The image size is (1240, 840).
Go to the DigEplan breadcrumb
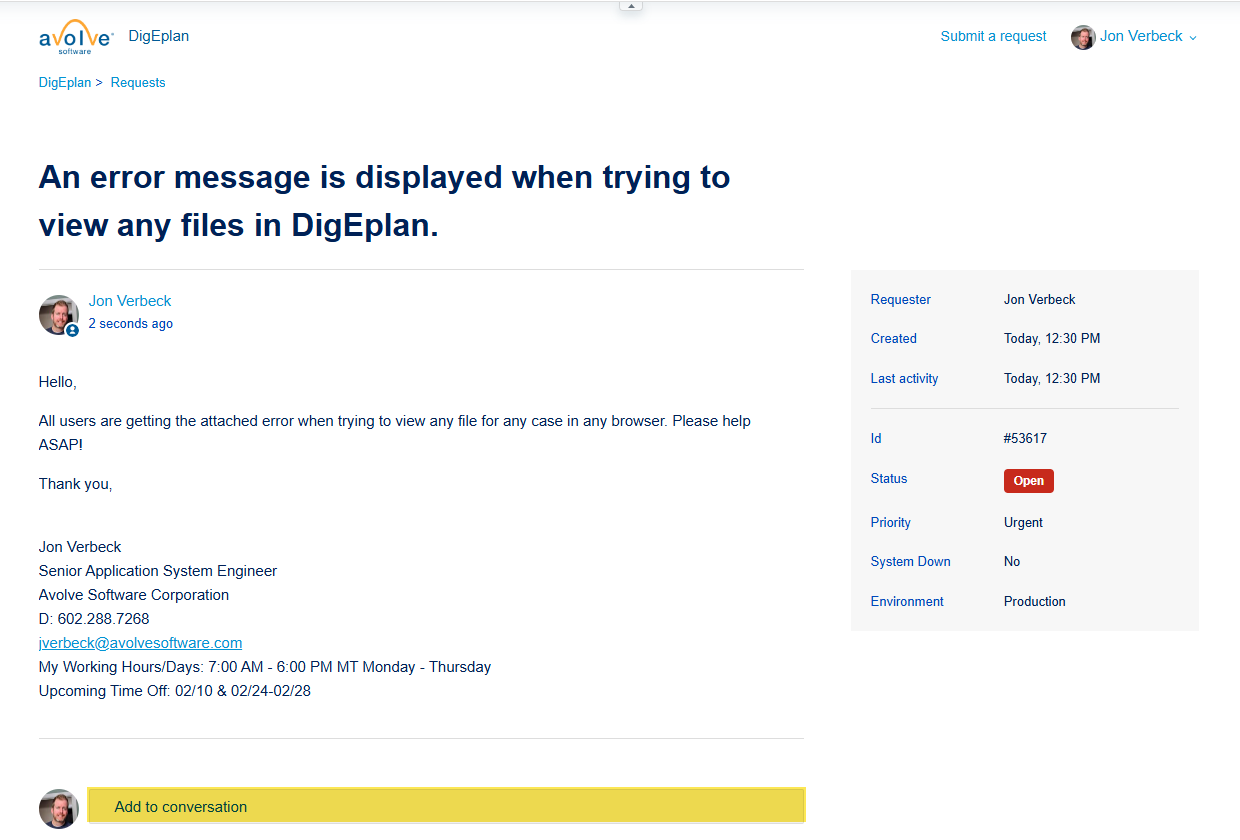[x=65, y=83]
